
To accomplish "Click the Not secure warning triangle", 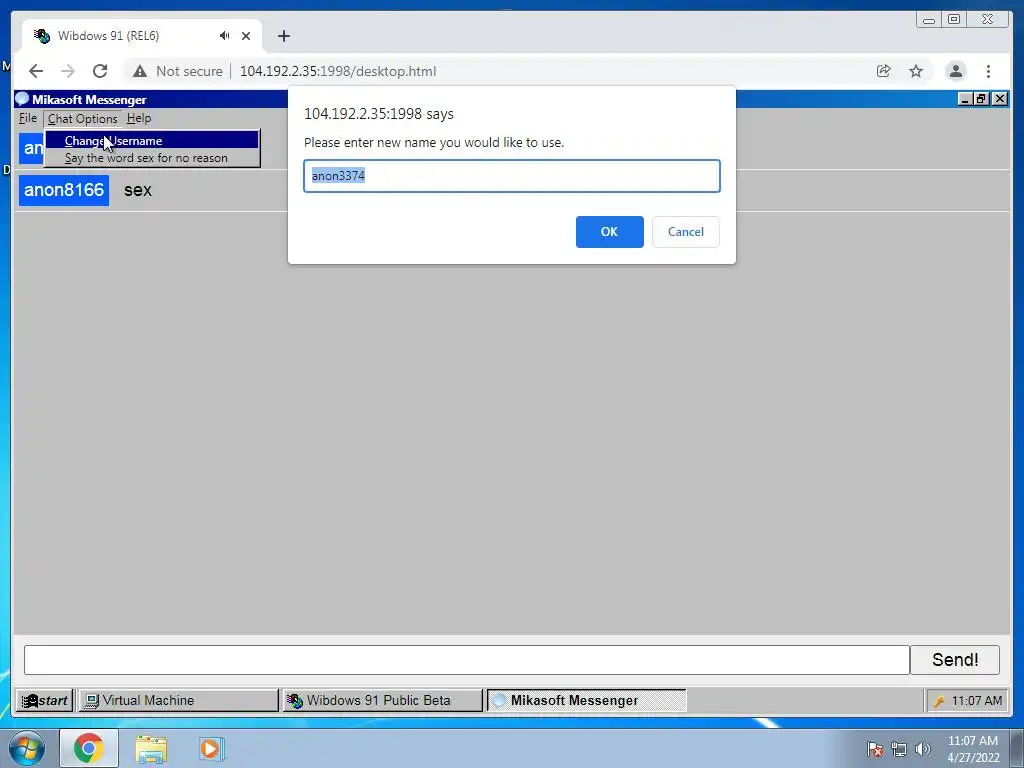I will point(140,71).
